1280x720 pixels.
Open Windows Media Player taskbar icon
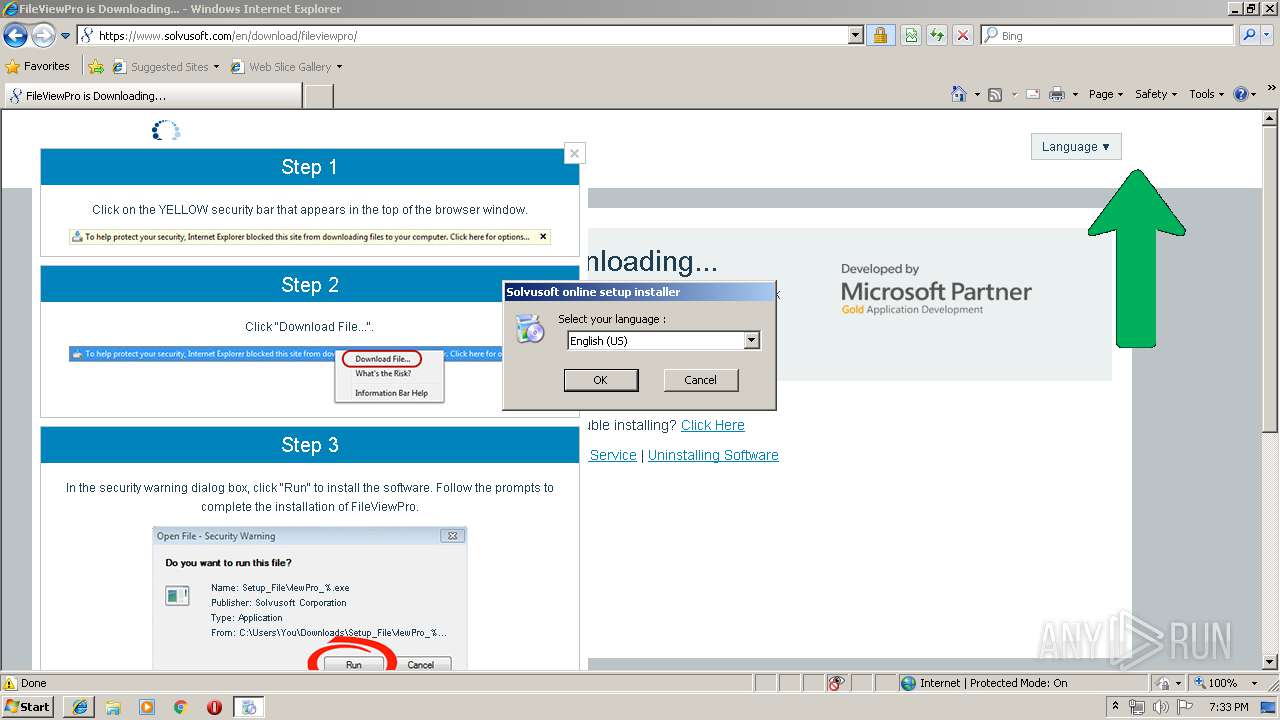[x=147, y=707]
